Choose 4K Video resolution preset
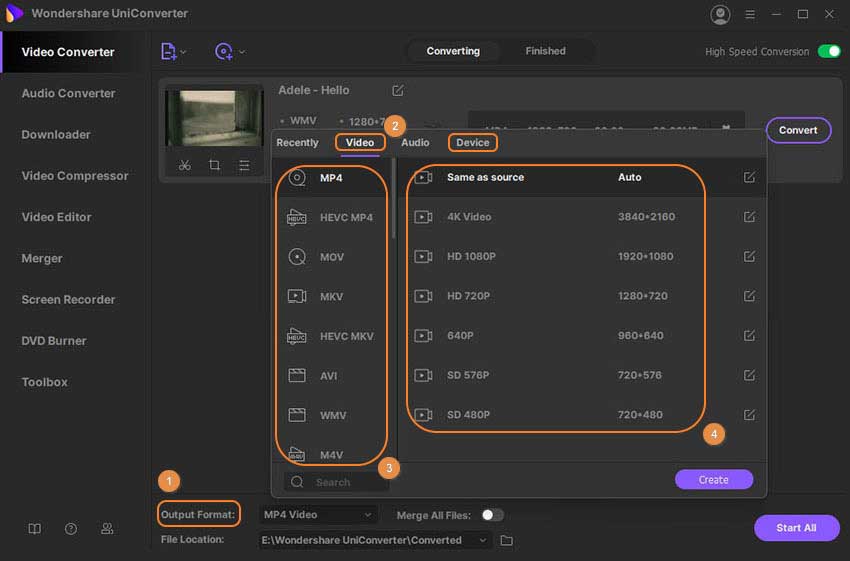This screenshot has height=561, width=850. point(583,217)
